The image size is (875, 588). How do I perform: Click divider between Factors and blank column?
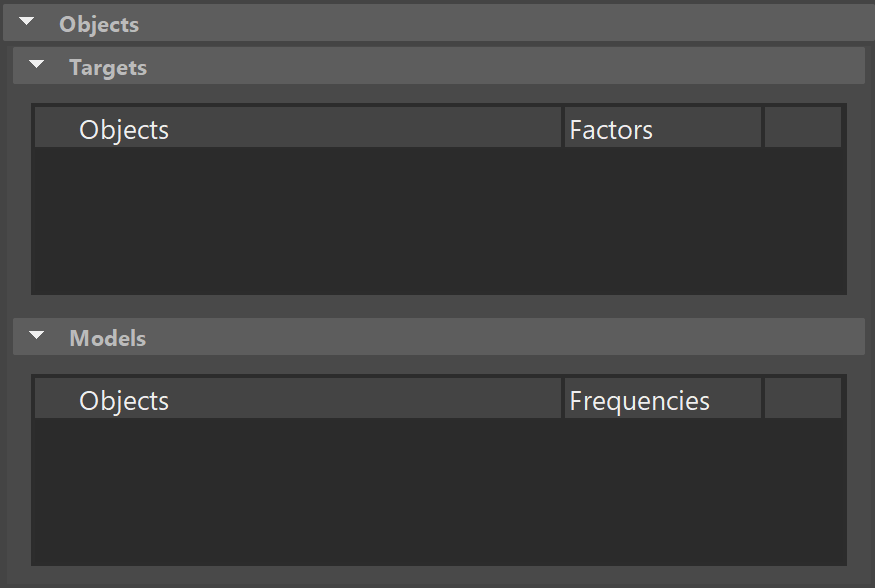click(x=762, y=128)
